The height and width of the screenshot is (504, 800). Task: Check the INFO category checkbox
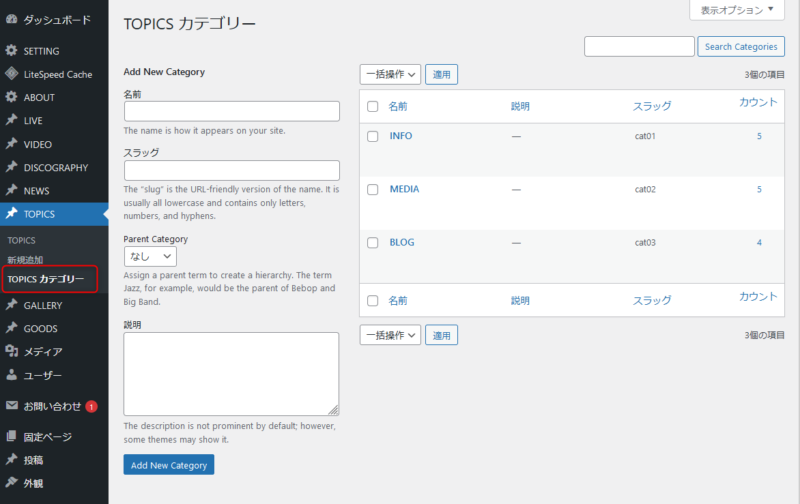(x=373, y=136)
